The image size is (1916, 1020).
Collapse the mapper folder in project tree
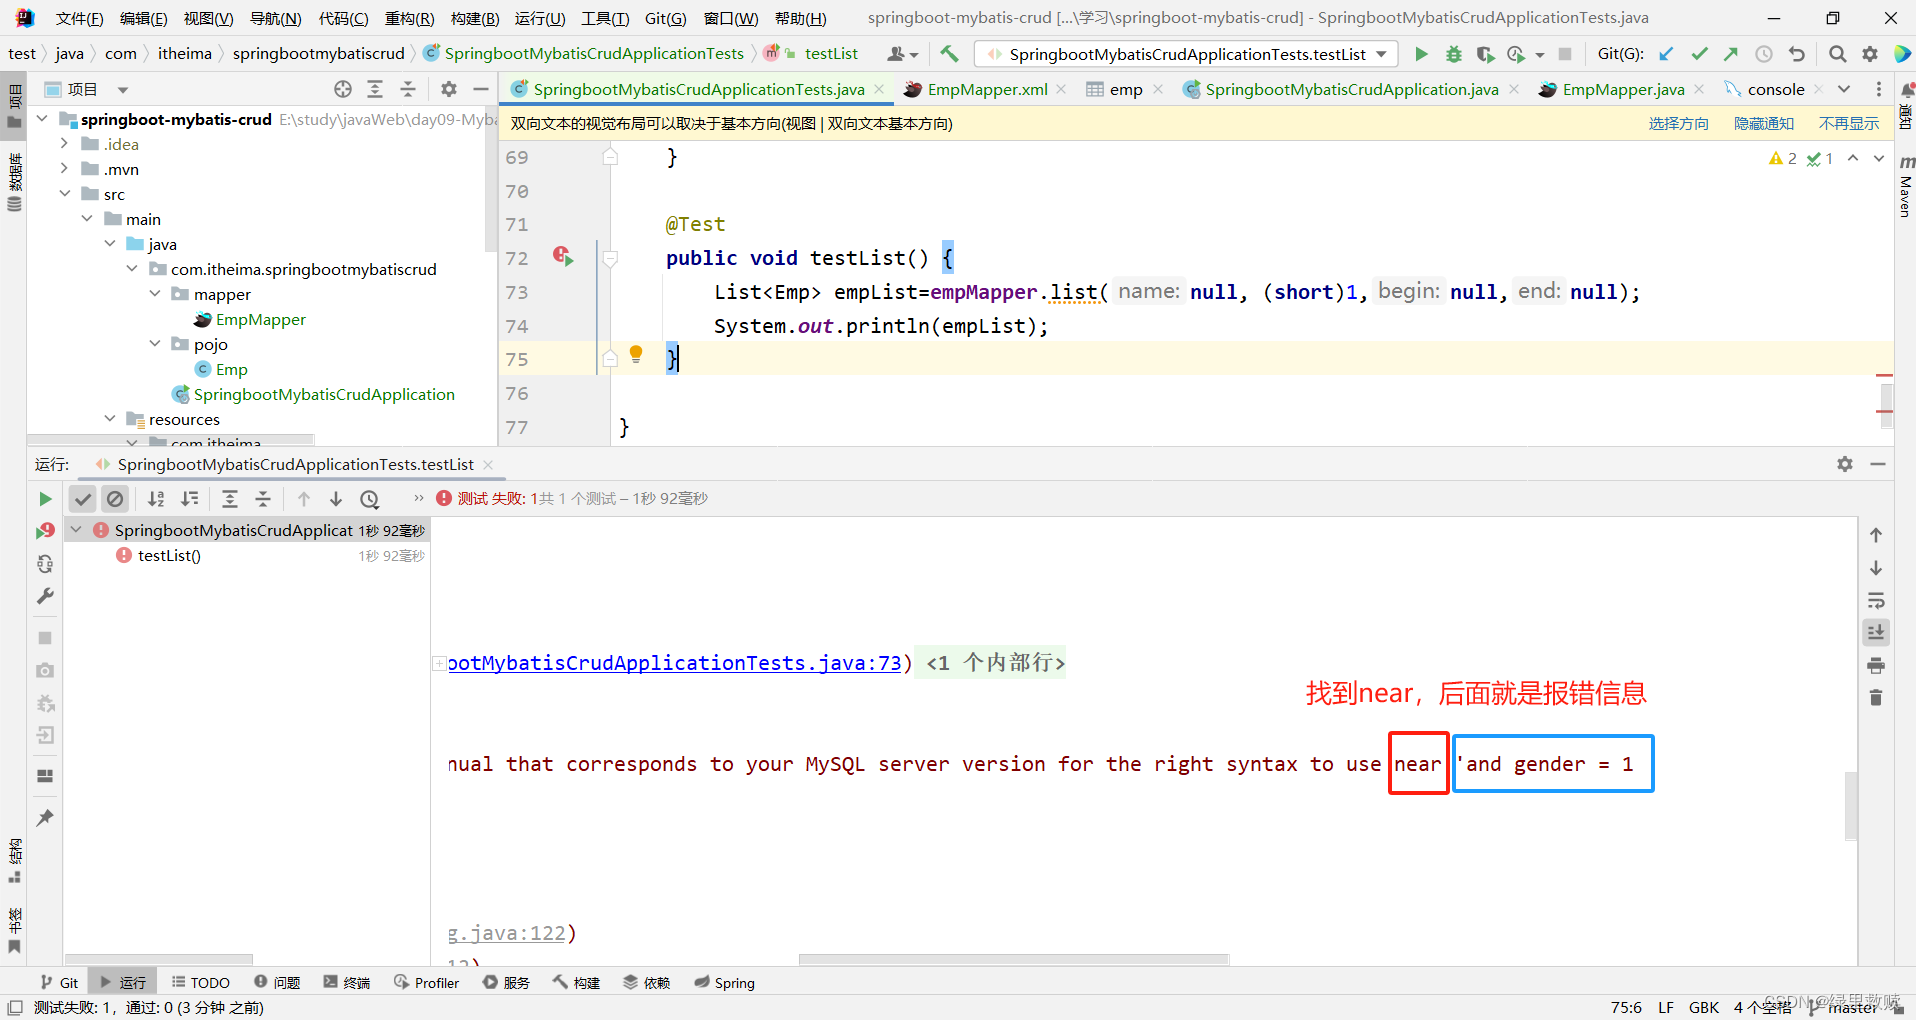155,294
